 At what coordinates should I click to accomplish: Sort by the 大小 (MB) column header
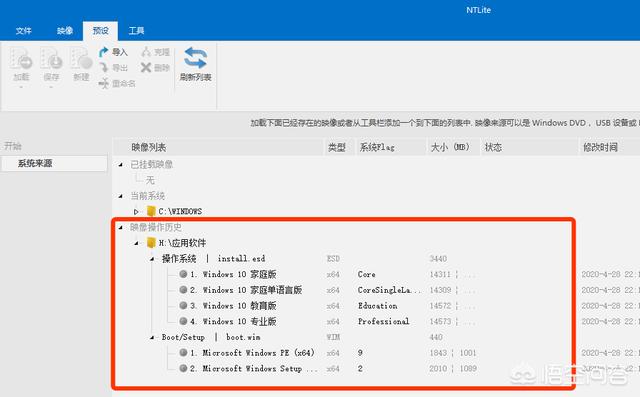click(450, 147)
